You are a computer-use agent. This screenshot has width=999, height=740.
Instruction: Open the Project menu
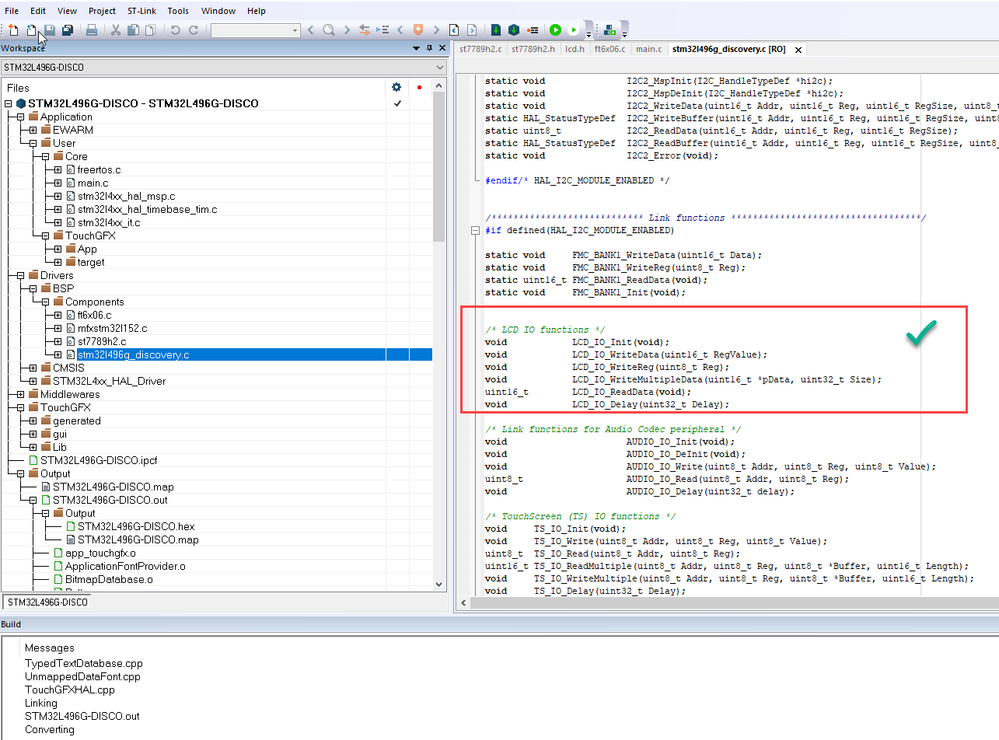point(102,11)
